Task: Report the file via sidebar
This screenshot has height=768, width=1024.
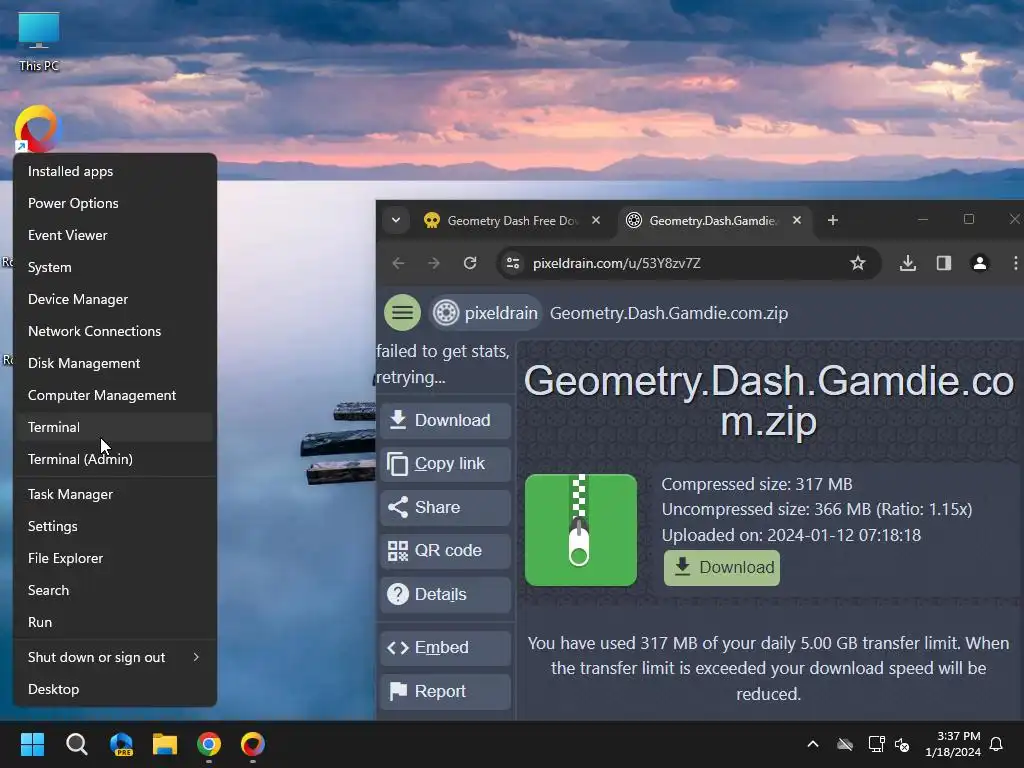Action: [x=445, y=692]
